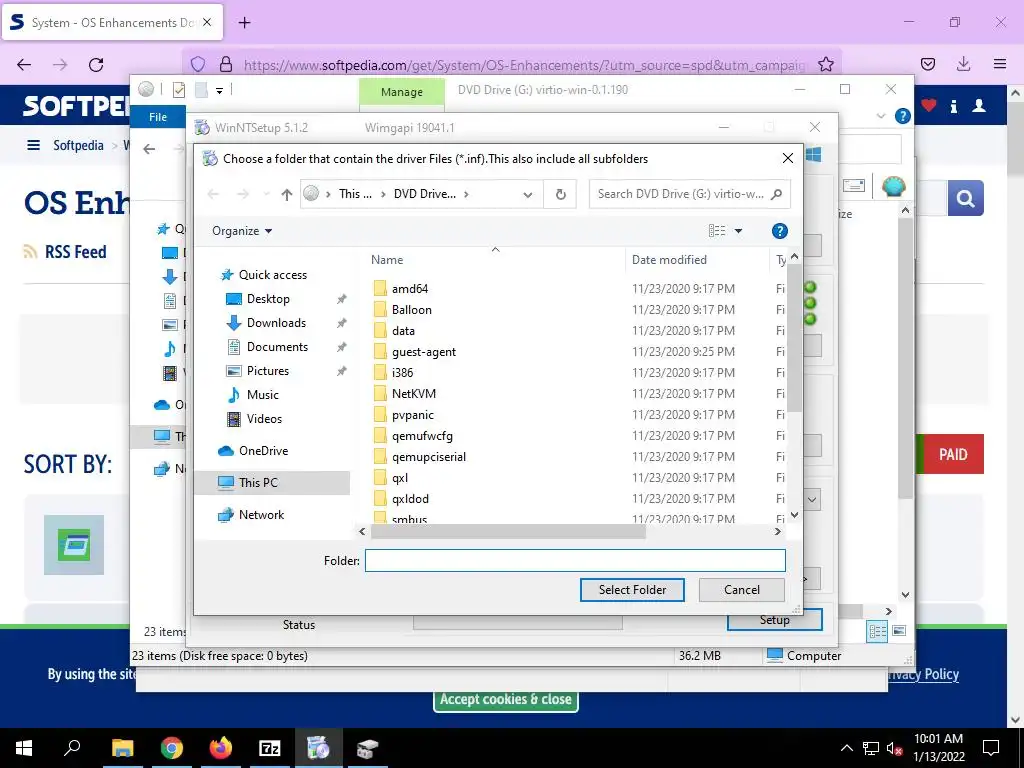Viewport: 1024px width, 768px height.
Task: Reload the Firefox page
Action: tap(96, 65)
